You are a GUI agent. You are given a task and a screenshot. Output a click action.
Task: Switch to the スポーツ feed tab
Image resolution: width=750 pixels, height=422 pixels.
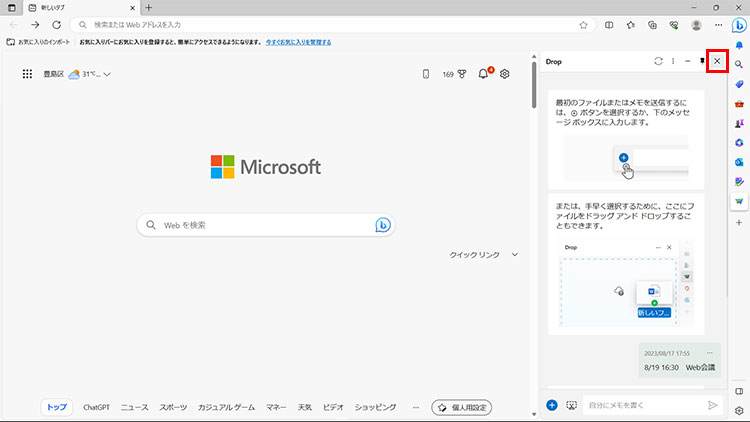pyautogui.click(x=173, y=407)
